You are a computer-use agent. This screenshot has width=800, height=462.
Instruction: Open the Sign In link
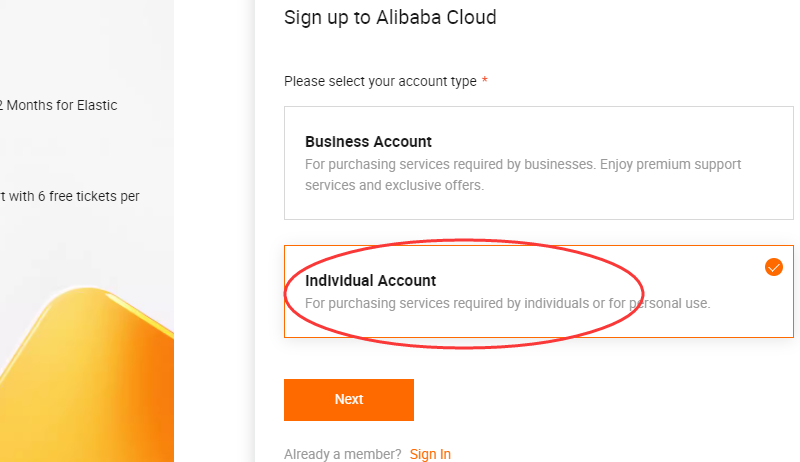pos(430,454)
